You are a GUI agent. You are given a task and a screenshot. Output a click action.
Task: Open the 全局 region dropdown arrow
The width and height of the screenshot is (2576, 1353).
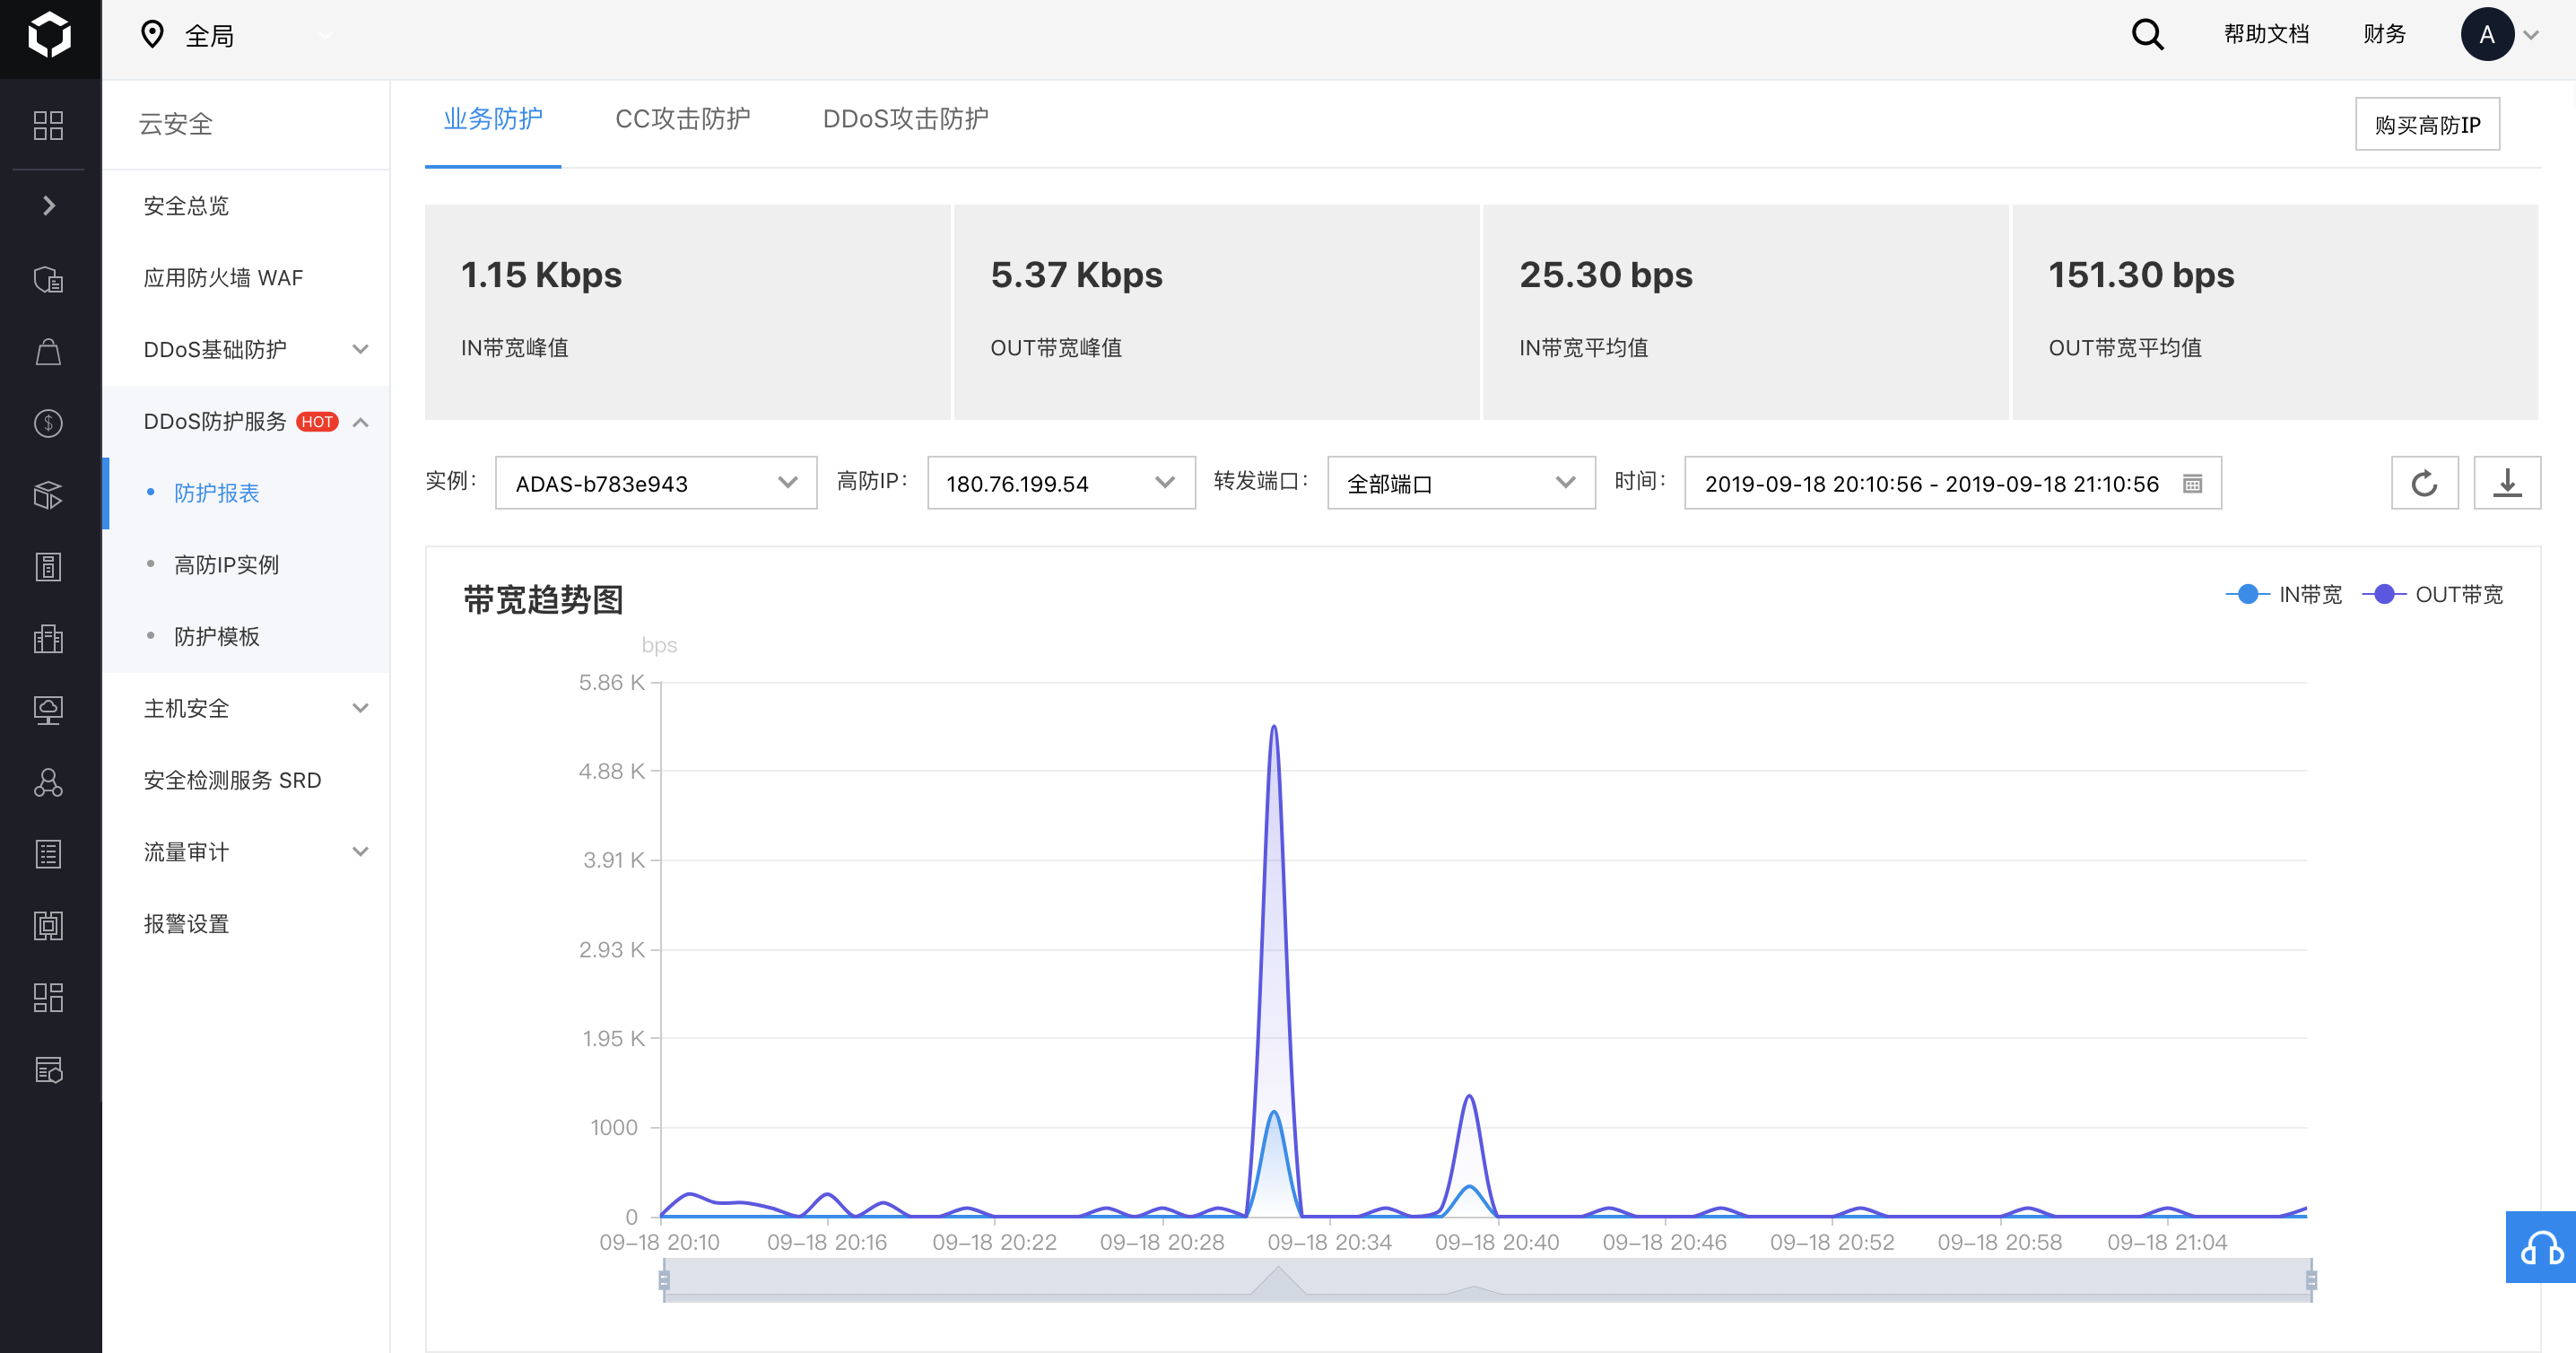[325, 36]
